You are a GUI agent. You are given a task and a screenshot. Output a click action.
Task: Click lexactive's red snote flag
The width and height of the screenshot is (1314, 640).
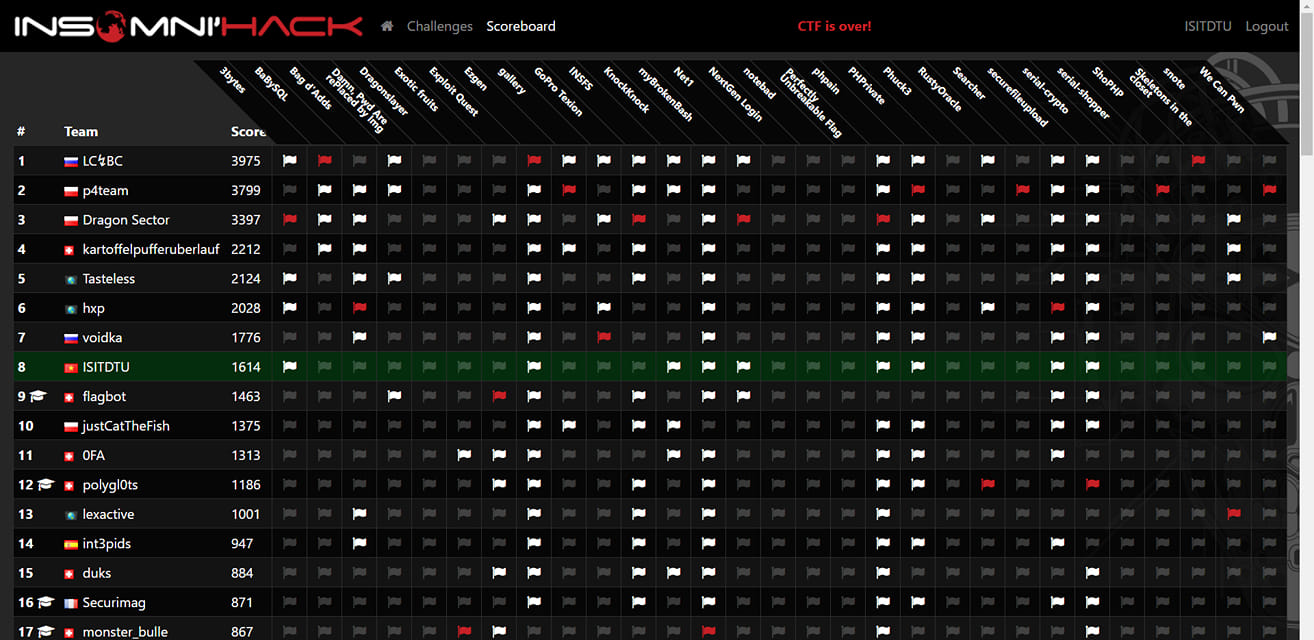[x=1234, y=514]
